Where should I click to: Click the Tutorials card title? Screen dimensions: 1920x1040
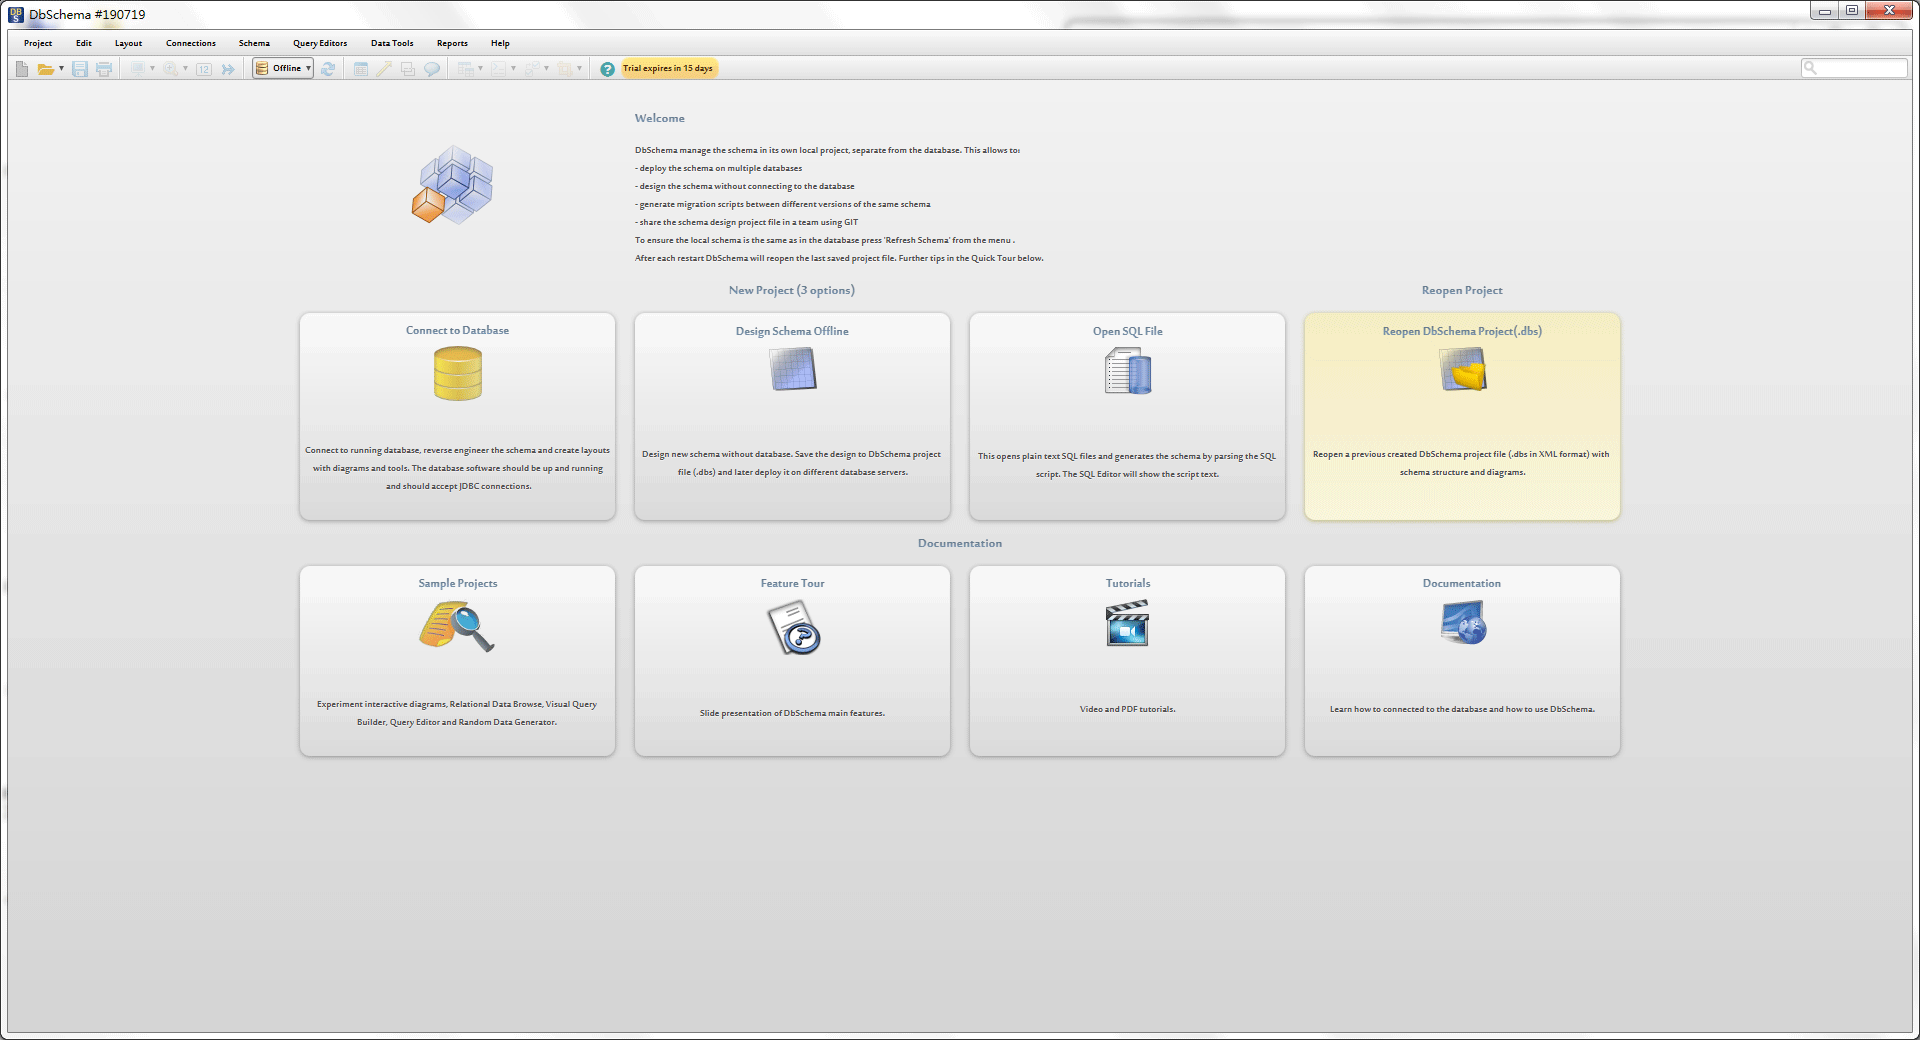1127,583
